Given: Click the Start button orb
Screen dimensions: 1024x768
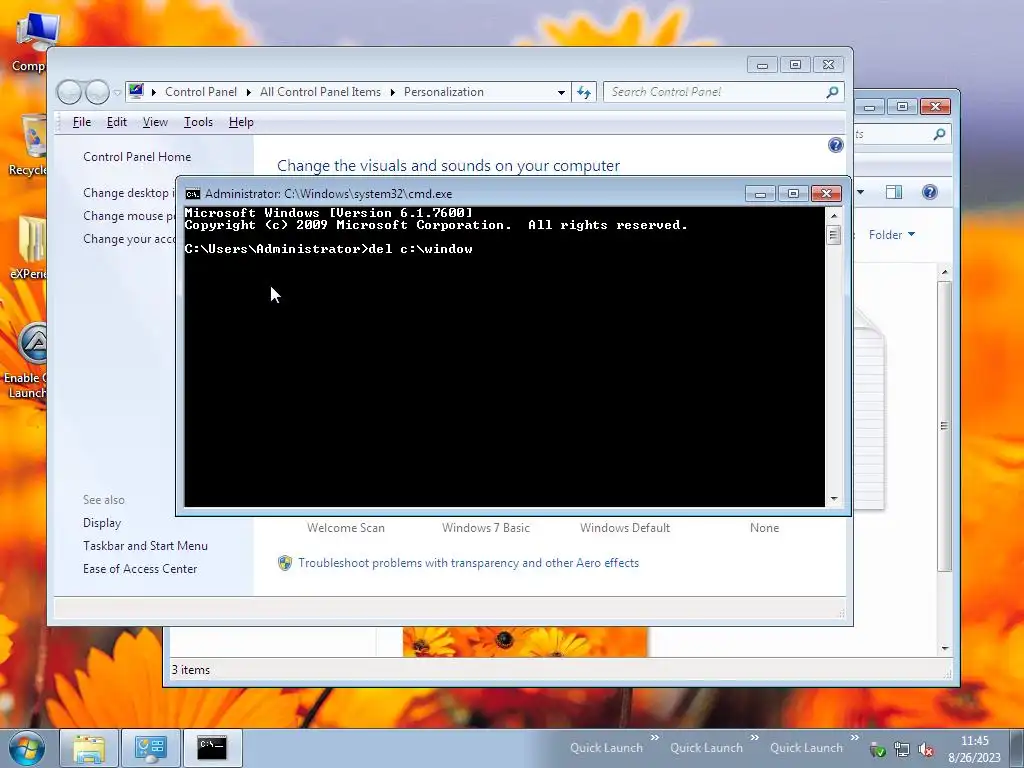Looking at the screenshot, I should point(26,748).
